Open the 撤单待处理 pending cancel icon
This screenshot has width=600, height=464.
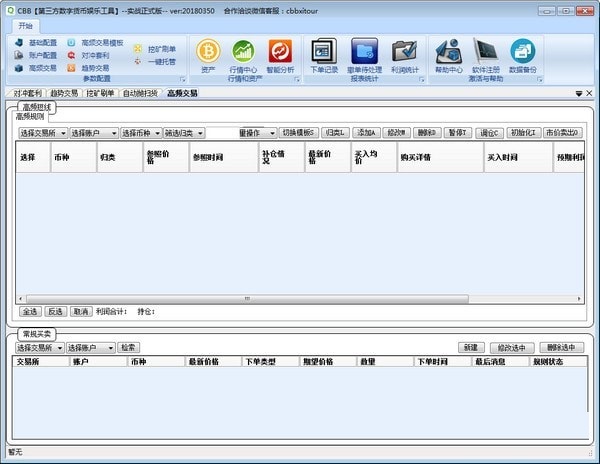364,52
